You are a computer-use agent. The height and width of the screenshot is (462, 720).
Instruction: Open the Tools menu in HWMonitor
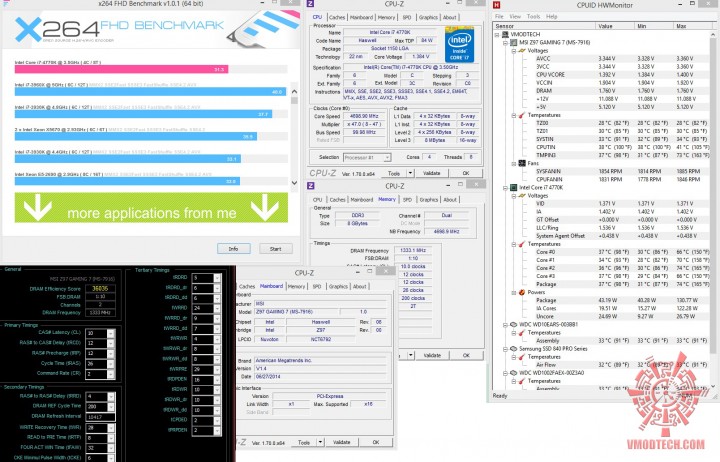[534, 17]
